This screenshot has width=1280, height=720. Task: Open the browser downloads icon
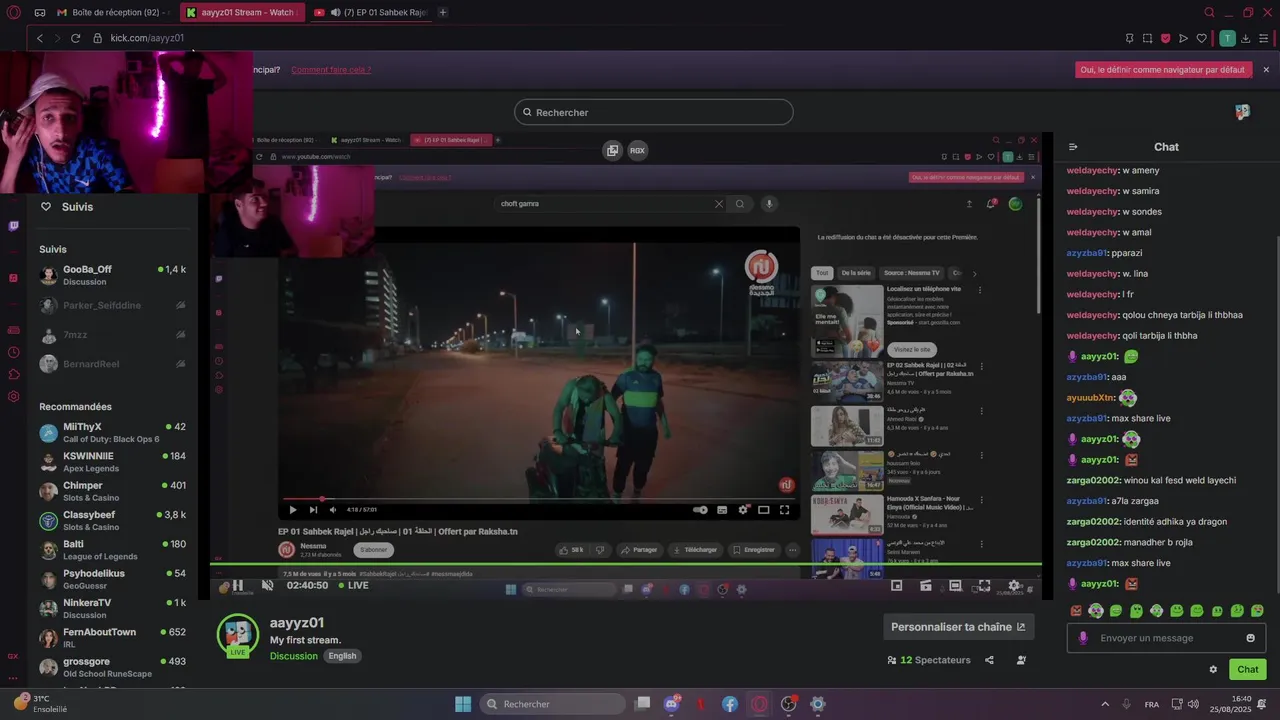pos(1246,38)
